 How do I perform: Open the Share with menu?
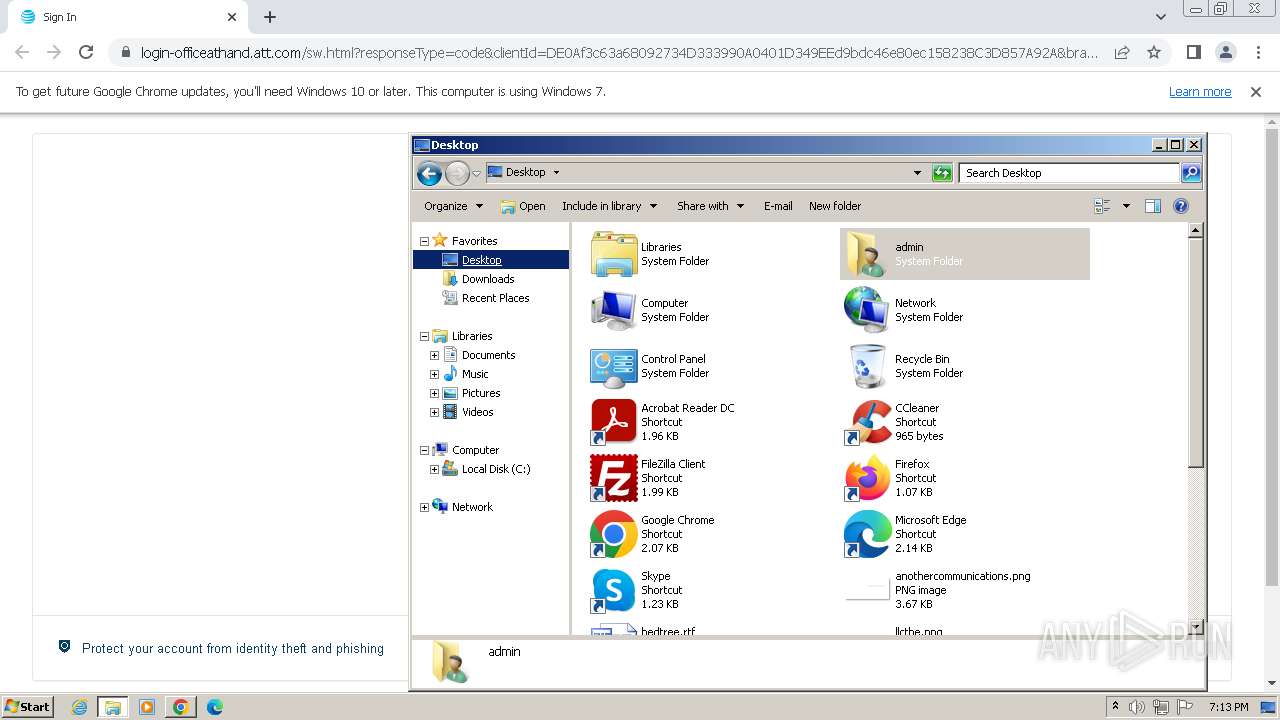[710, 206]
